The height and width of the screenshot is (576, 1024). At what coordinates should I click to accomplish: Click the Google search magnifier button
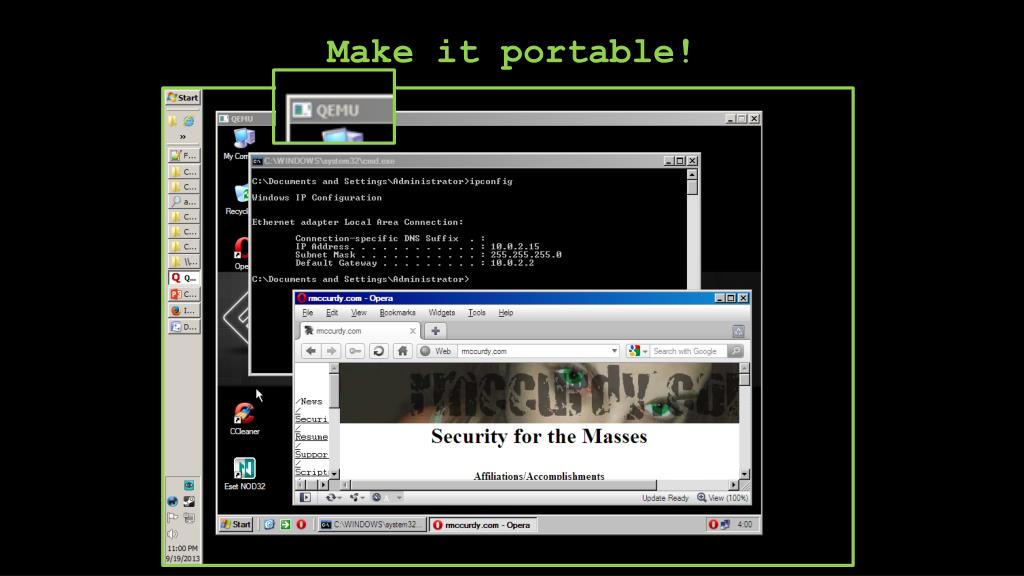735,351
